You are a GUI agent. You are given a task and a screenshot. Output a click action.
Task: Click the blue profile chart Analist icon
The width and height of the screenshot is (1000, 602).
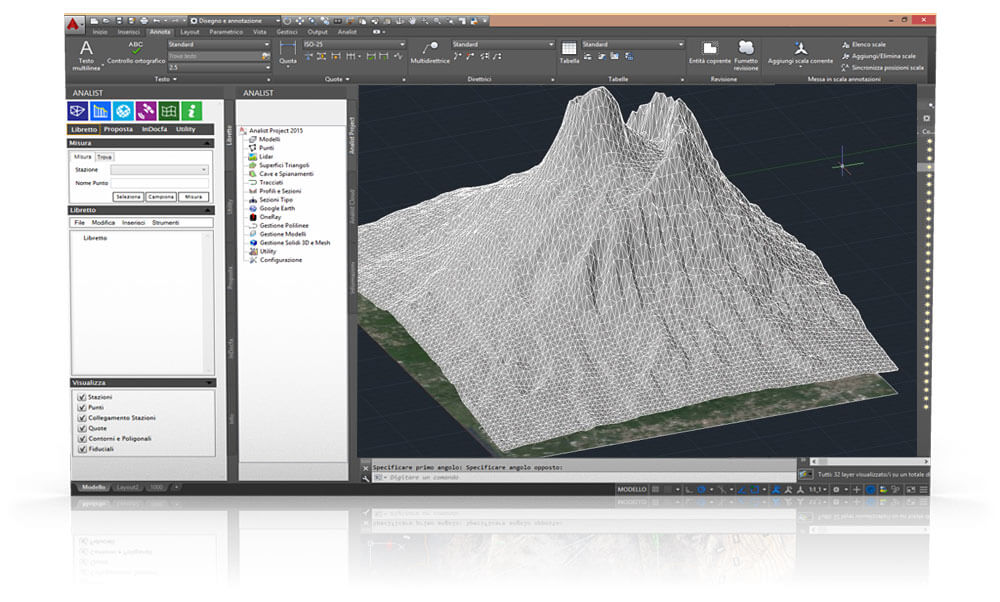100,111
